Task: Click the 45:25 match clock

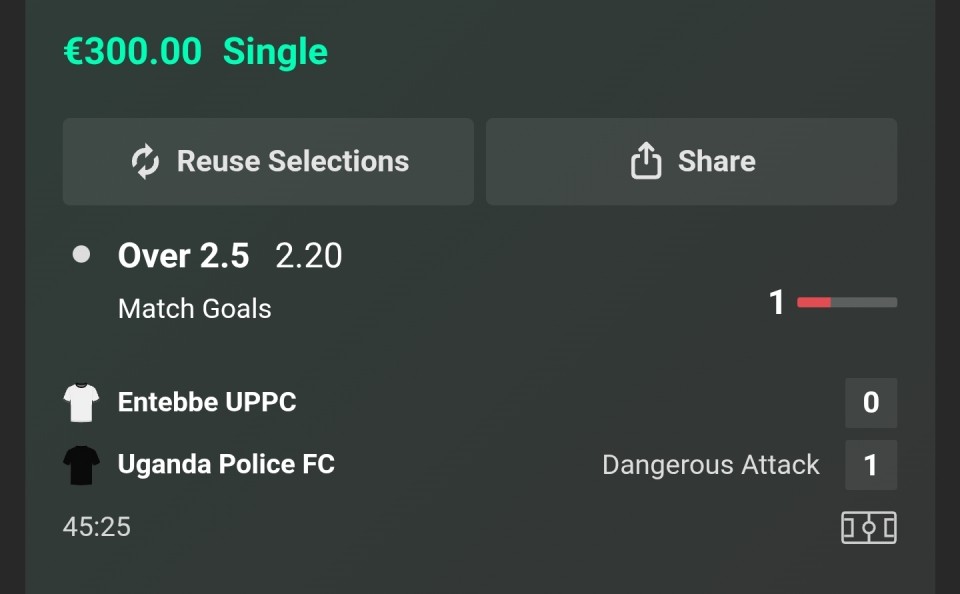Action: tap(97, 527)
